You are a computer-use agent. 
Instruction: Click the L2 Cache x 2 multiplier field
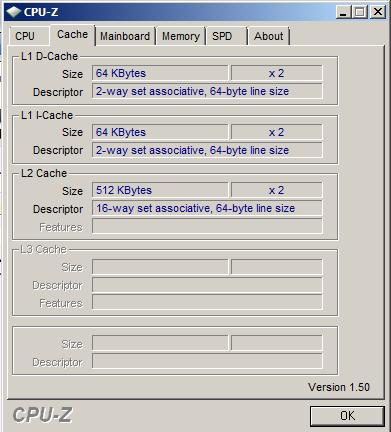tap(277, 190)
